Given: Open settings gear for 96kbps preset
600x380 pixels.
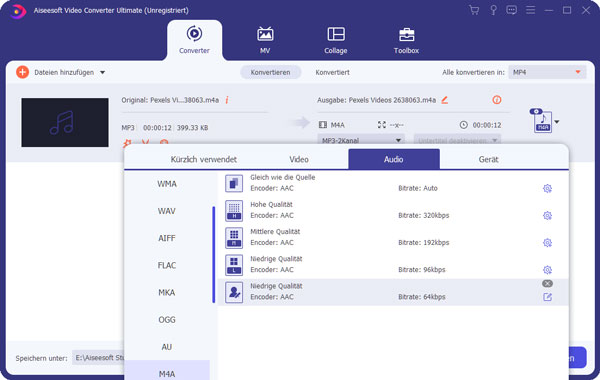Looking at the screenshot, I should click(548, 270).
